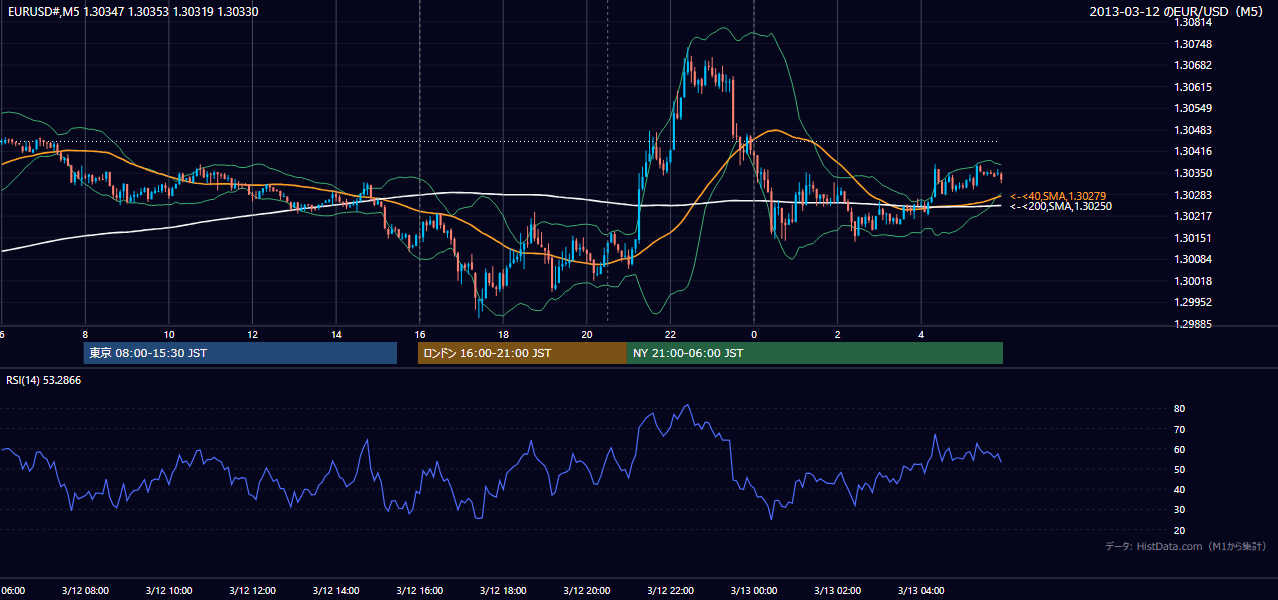Screen dimensions: 1278x600
Task: Click RSI scale level 40
Action: click(1179, 490)
